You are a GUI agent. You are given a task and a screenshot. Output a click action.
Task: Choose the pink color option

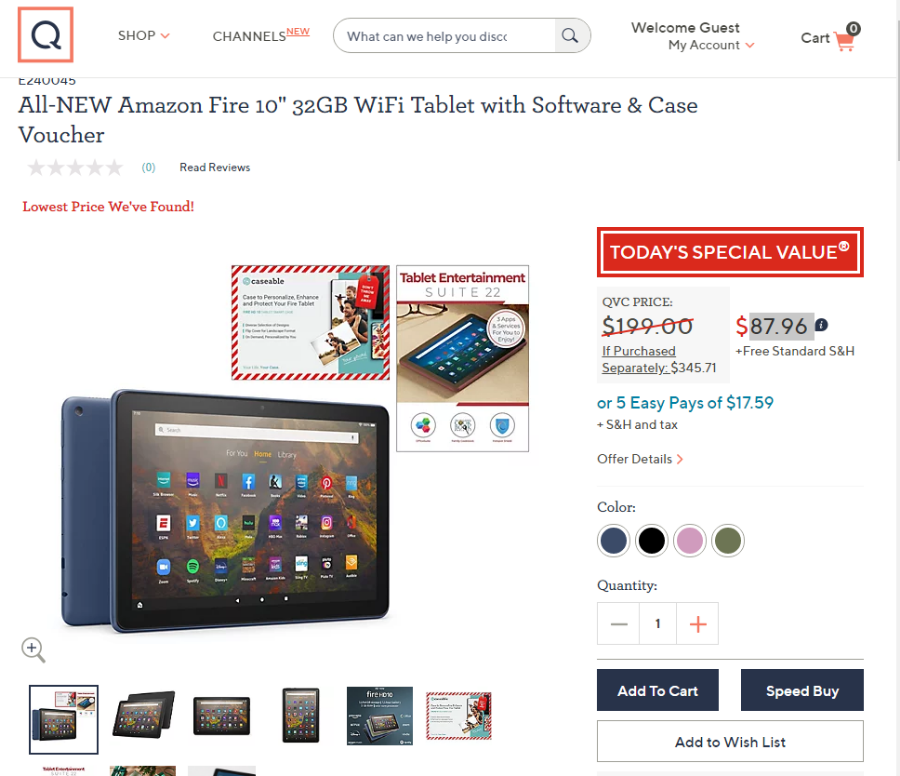click(689, 541)
